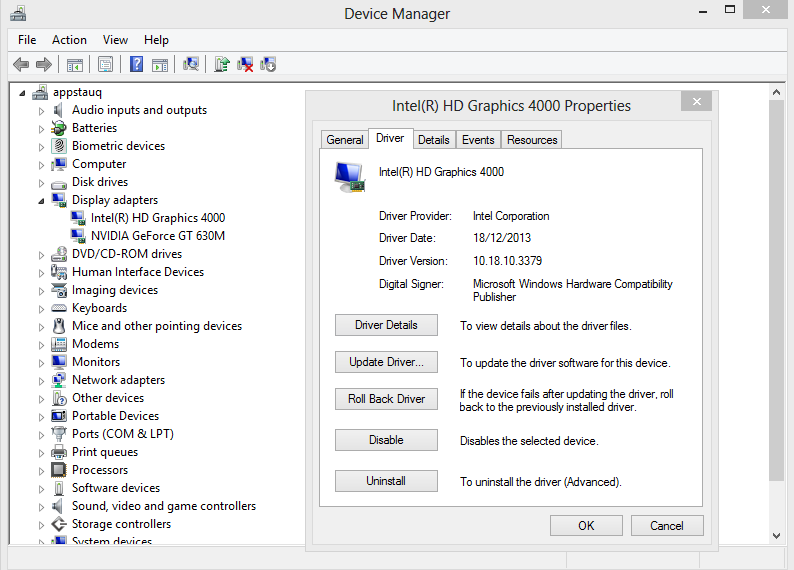794x570 pixels.
Task: Expand the Processors category
Action: 42,471
